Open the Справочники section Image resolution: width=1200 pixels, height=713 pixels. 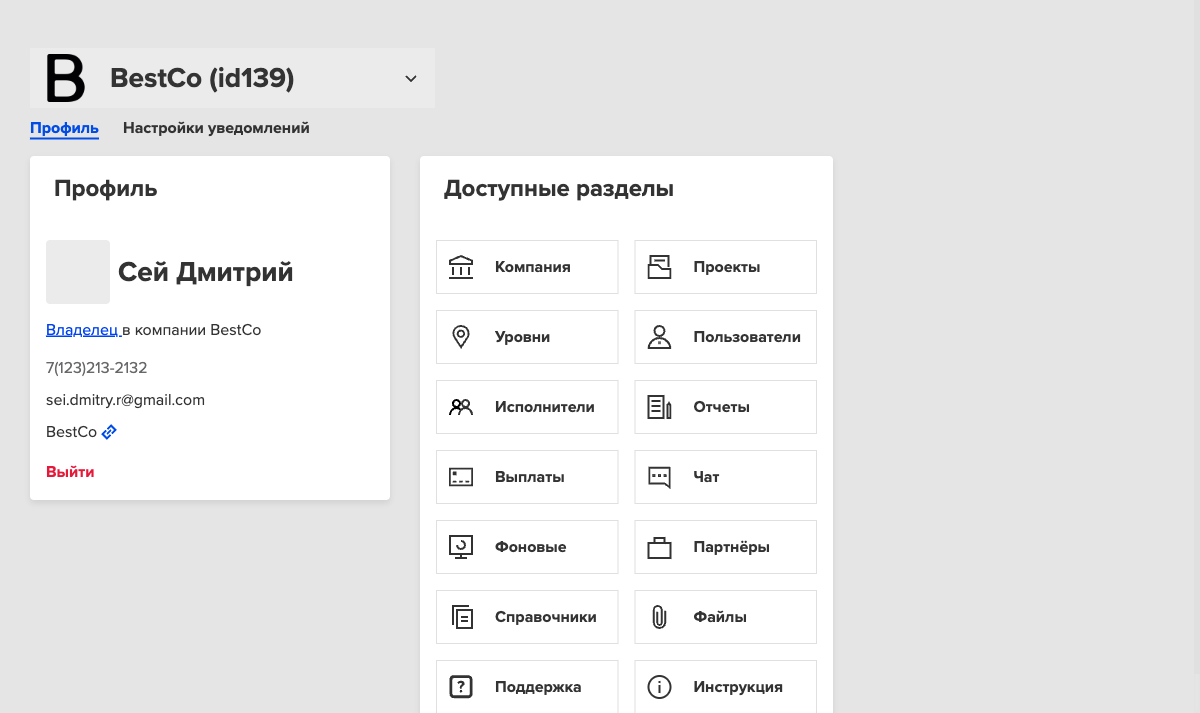pos(527,617)
